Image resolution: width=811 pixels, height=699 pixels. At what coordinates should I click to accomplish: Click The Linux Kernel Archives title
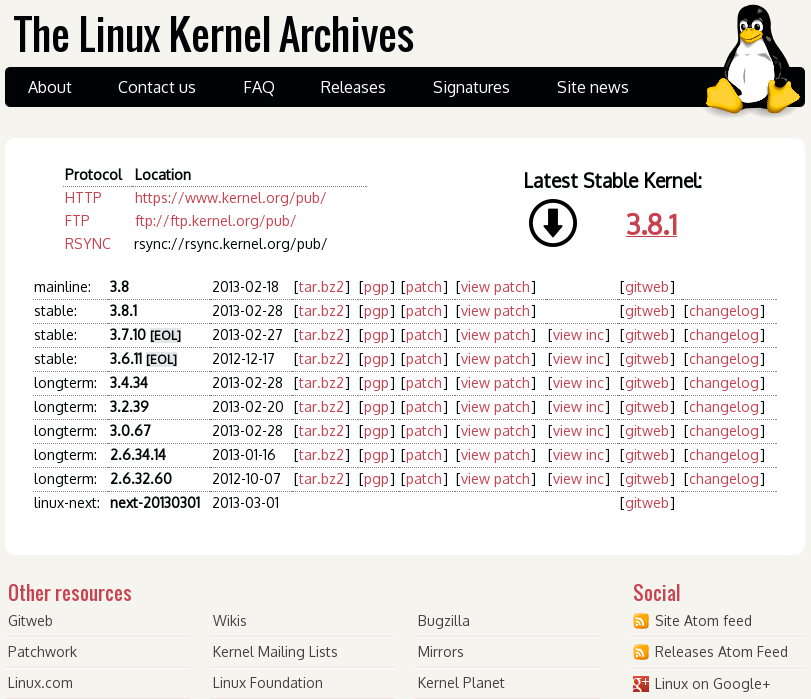pyautogui.click(x=214, y=34)
